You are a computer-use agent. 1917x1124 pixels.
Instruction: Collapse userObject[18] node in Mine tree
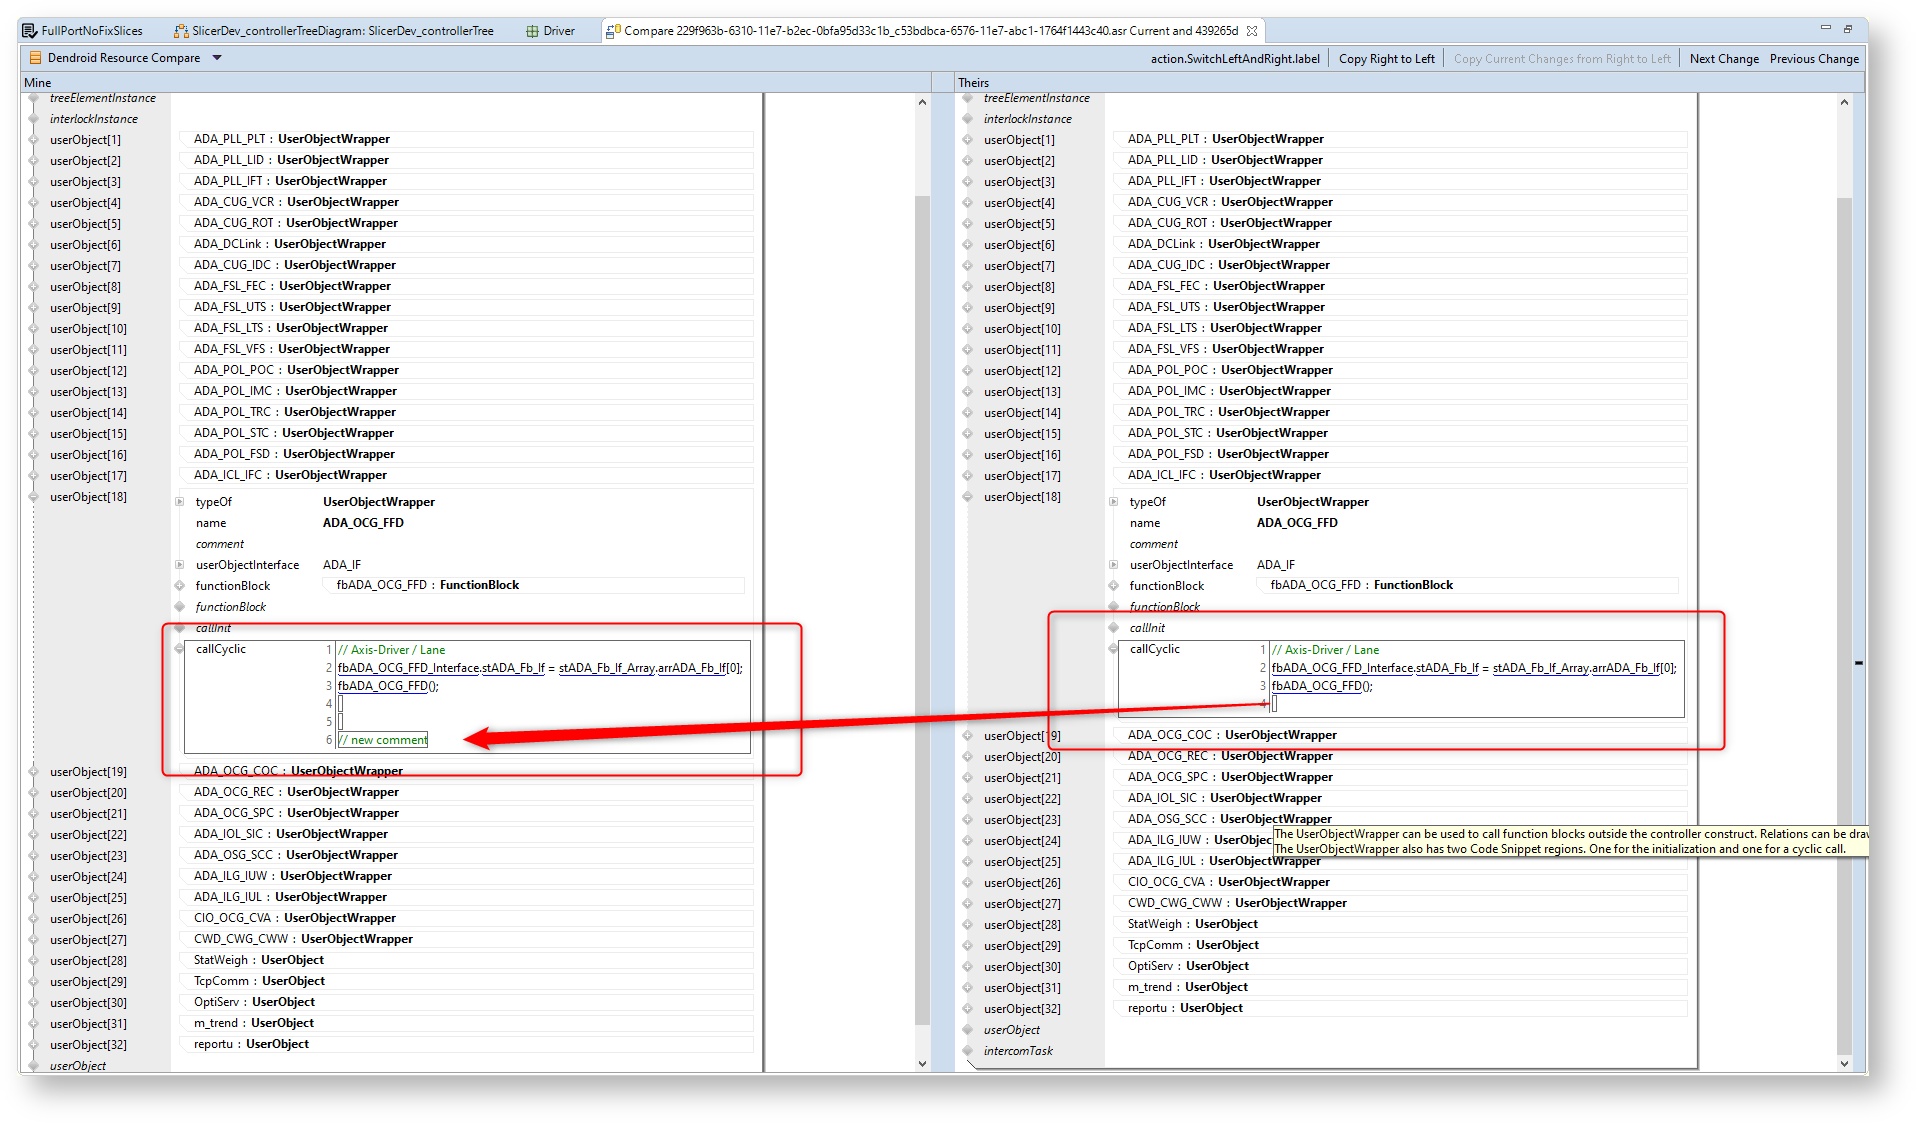click(x=33, y=497)
